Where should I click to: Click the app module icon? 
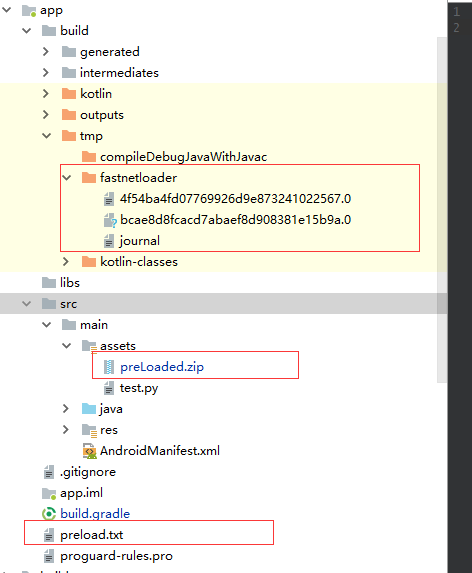tap(29, 11)
